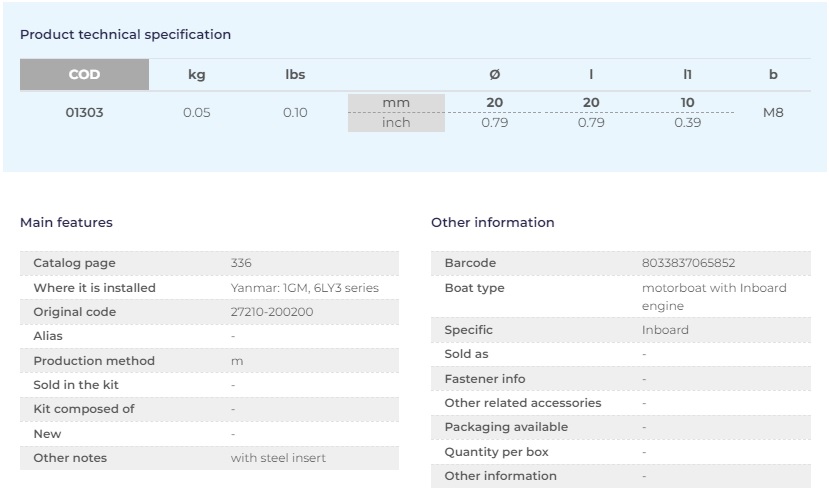Click the Product technical specification heading
Screen dimensions: 829x499
(125, 34)
